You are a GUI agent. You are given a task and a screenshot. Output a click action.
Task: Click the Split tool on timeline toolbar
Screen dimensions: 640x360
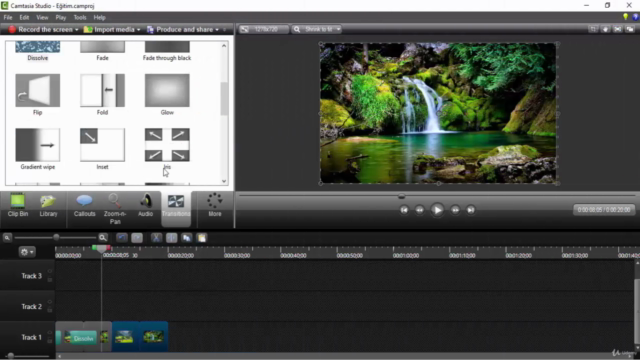tap(171, 238)
